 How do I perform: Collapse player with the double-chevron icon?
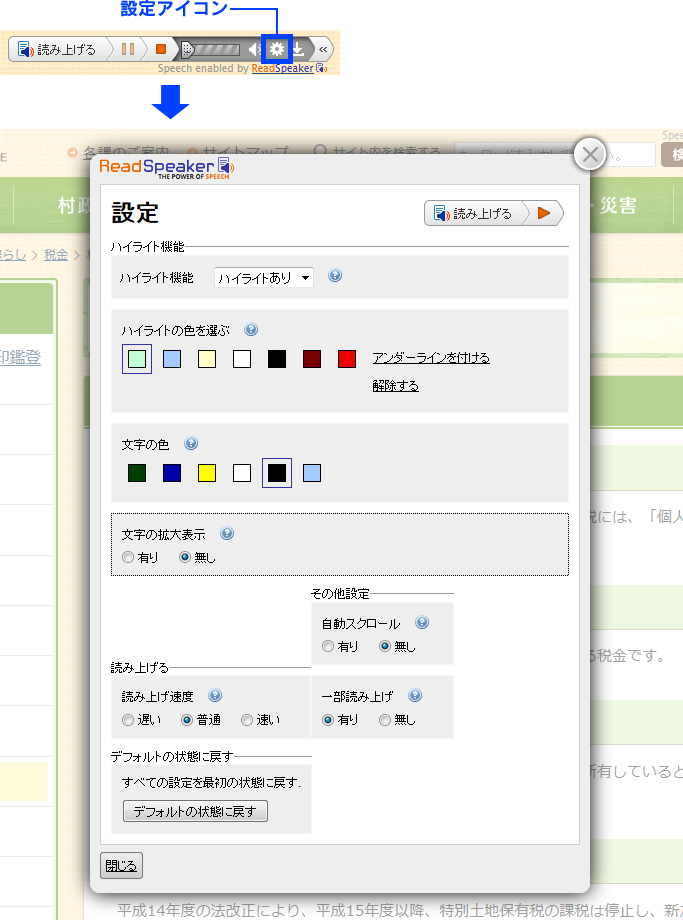(x=323, y=49)
